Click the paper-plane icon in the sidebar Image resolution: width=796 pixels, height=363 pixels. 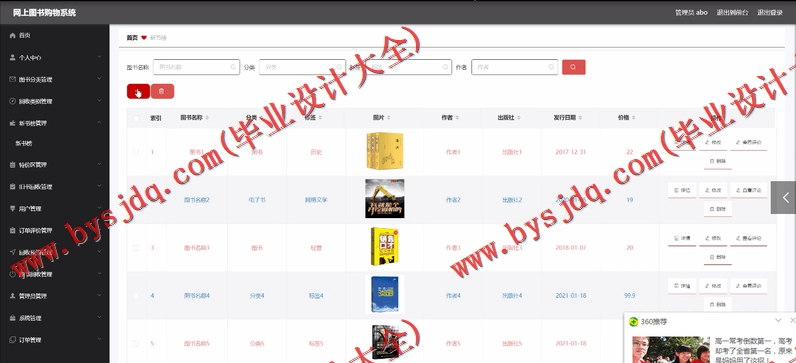point(13,252)
